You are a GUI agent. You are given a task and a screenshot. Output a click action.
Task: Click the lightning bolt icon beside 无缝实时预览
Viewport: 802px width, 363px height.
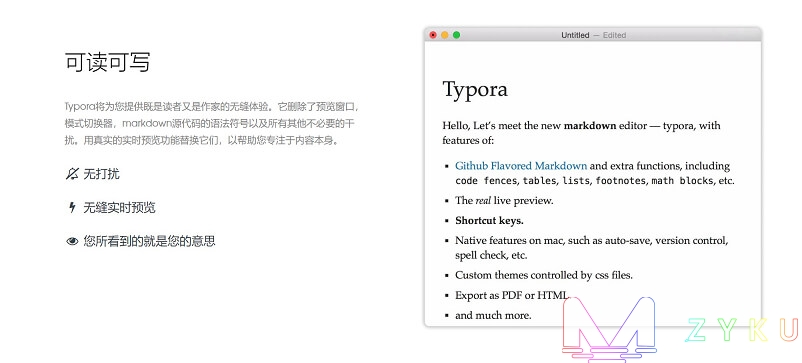point(72,208)
